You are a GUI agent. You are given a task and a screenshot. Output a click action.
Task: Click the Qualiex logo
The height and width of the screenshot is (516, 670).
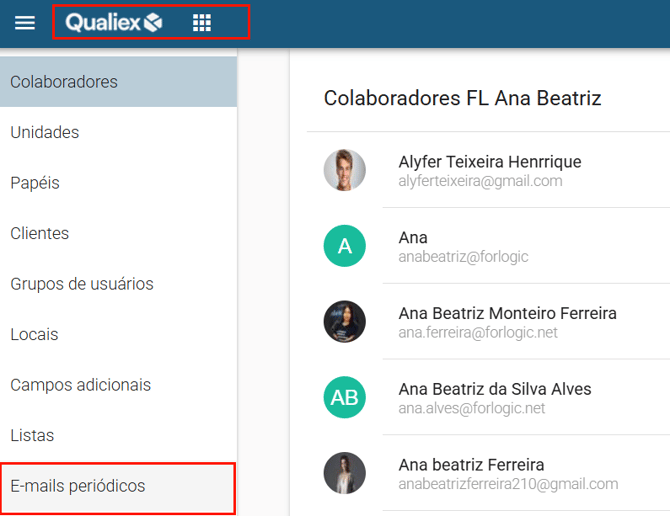point(113,22)
